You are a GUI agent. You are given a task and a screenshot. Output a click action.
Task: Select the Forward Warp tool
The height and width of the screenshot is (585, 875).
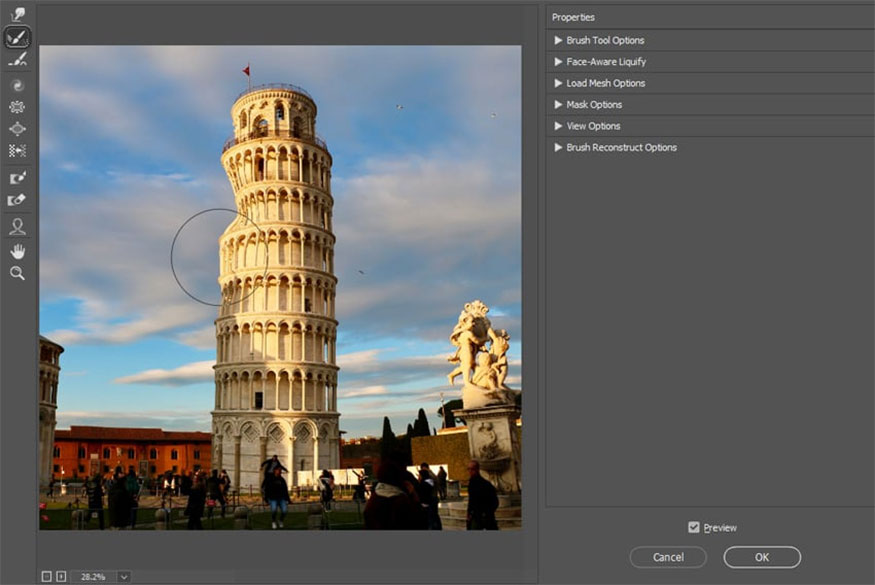17,15
